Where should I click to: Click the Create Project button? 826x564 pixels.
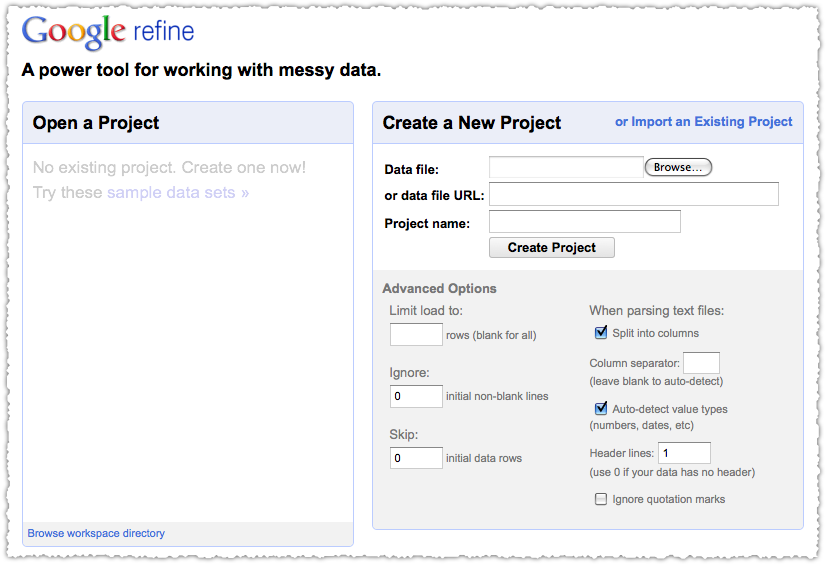[552, 248]
